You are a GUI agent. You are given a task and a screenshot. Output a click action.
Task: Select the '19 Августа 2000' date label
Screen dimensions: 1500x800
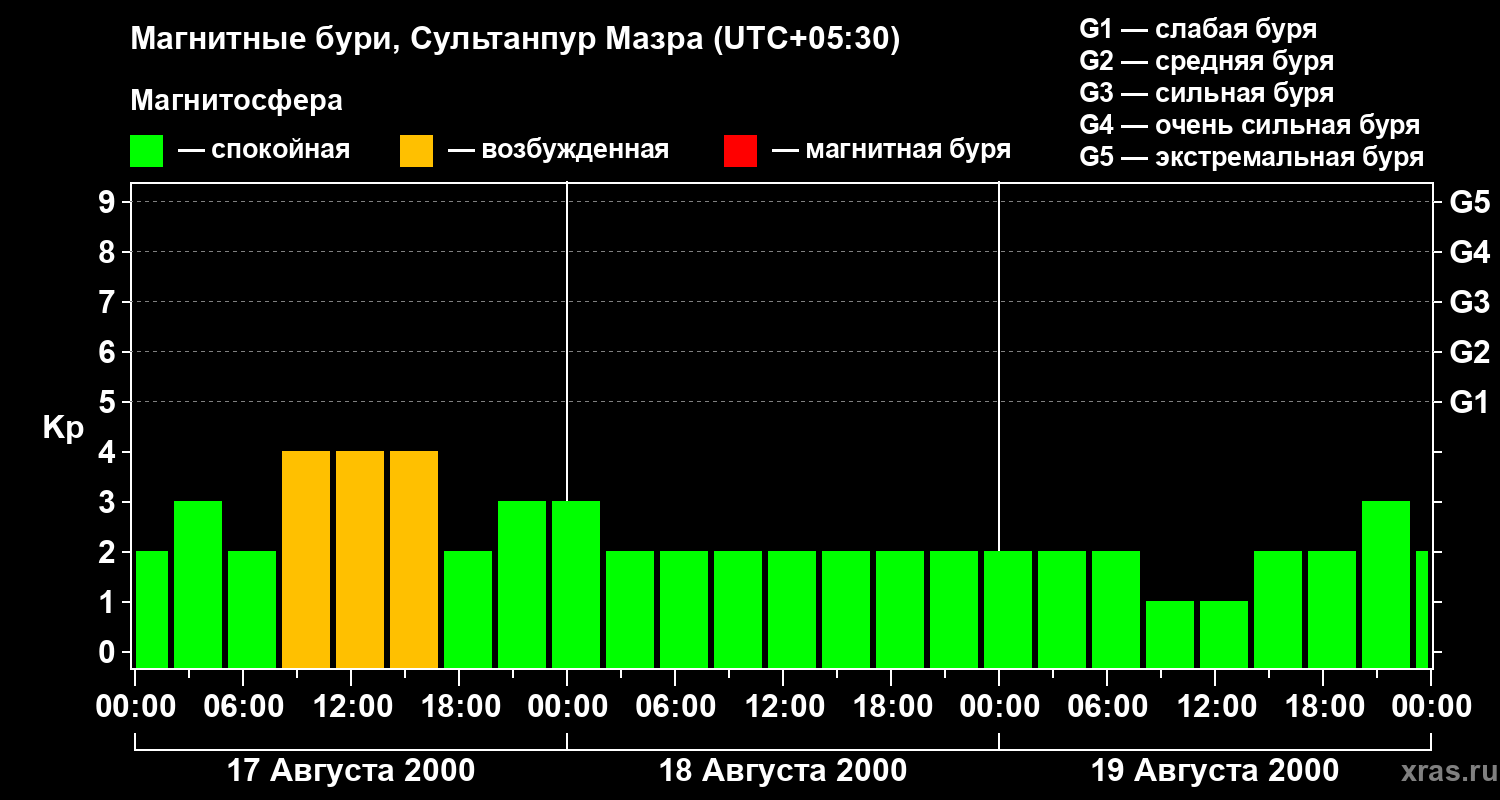1215,771
